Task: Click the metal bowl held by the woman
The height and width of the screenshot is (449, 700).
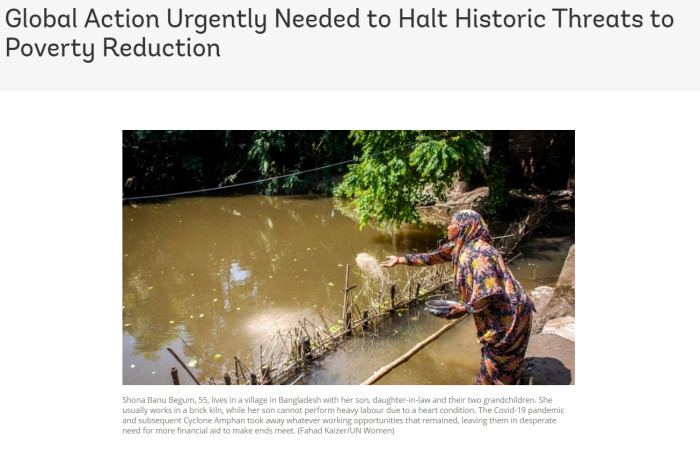Action: [x=442, y=307]
